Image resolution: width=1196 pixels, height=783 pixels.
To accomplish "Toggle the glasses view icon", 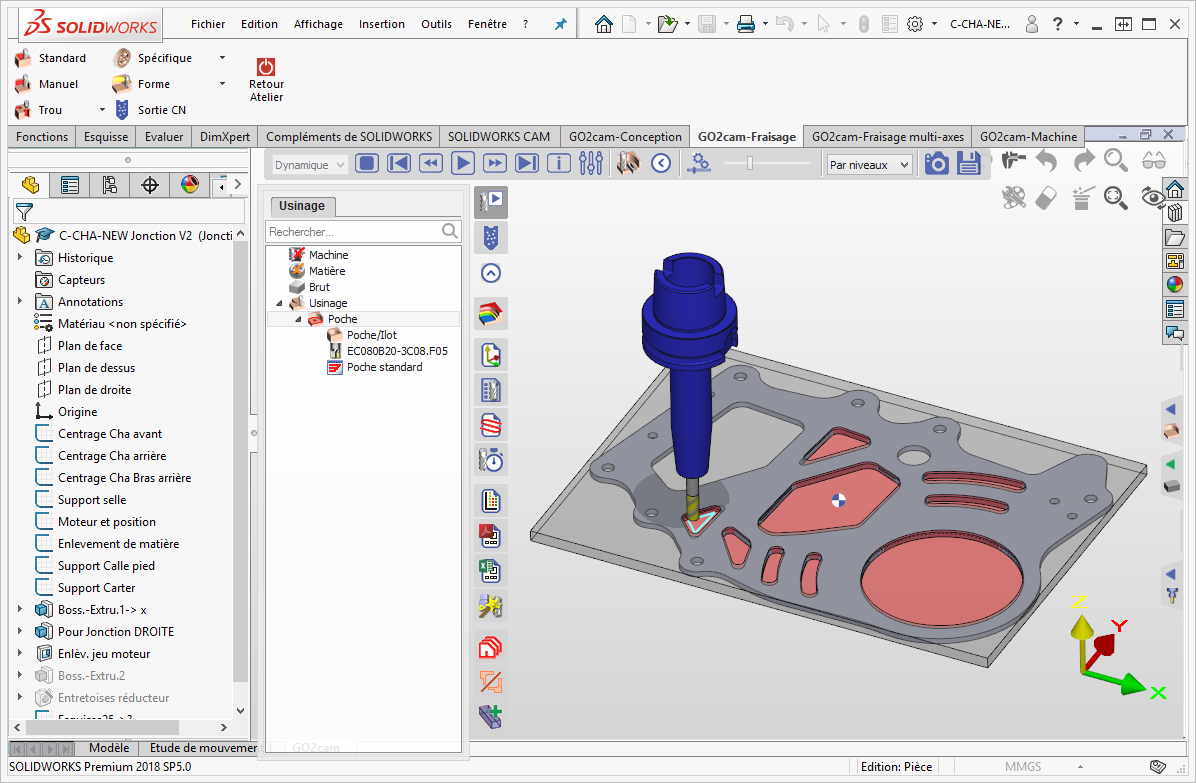I will [1153, 161].
